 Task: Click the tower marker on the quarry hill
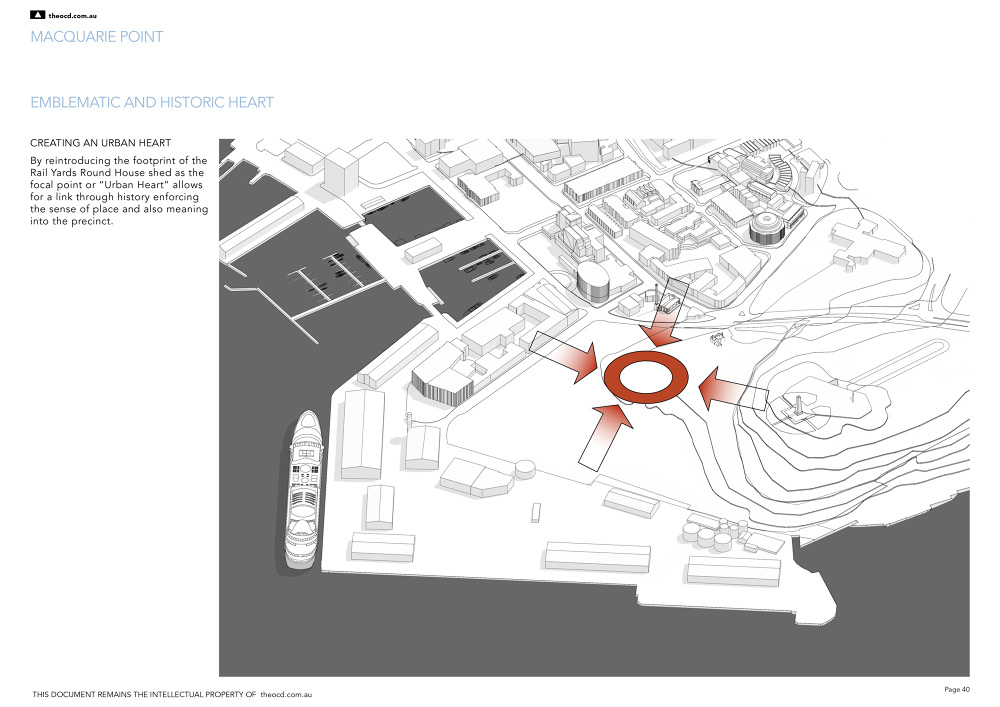[800, 405]
